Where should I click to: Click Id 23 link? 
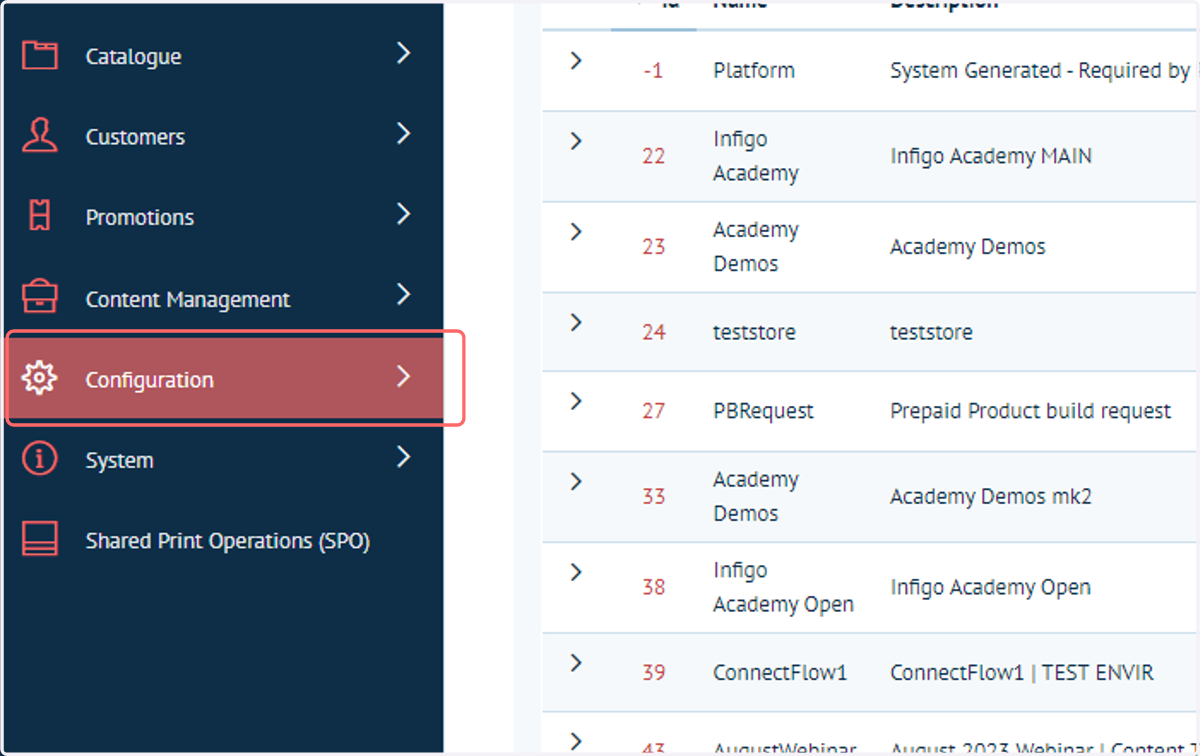point(653,247)
